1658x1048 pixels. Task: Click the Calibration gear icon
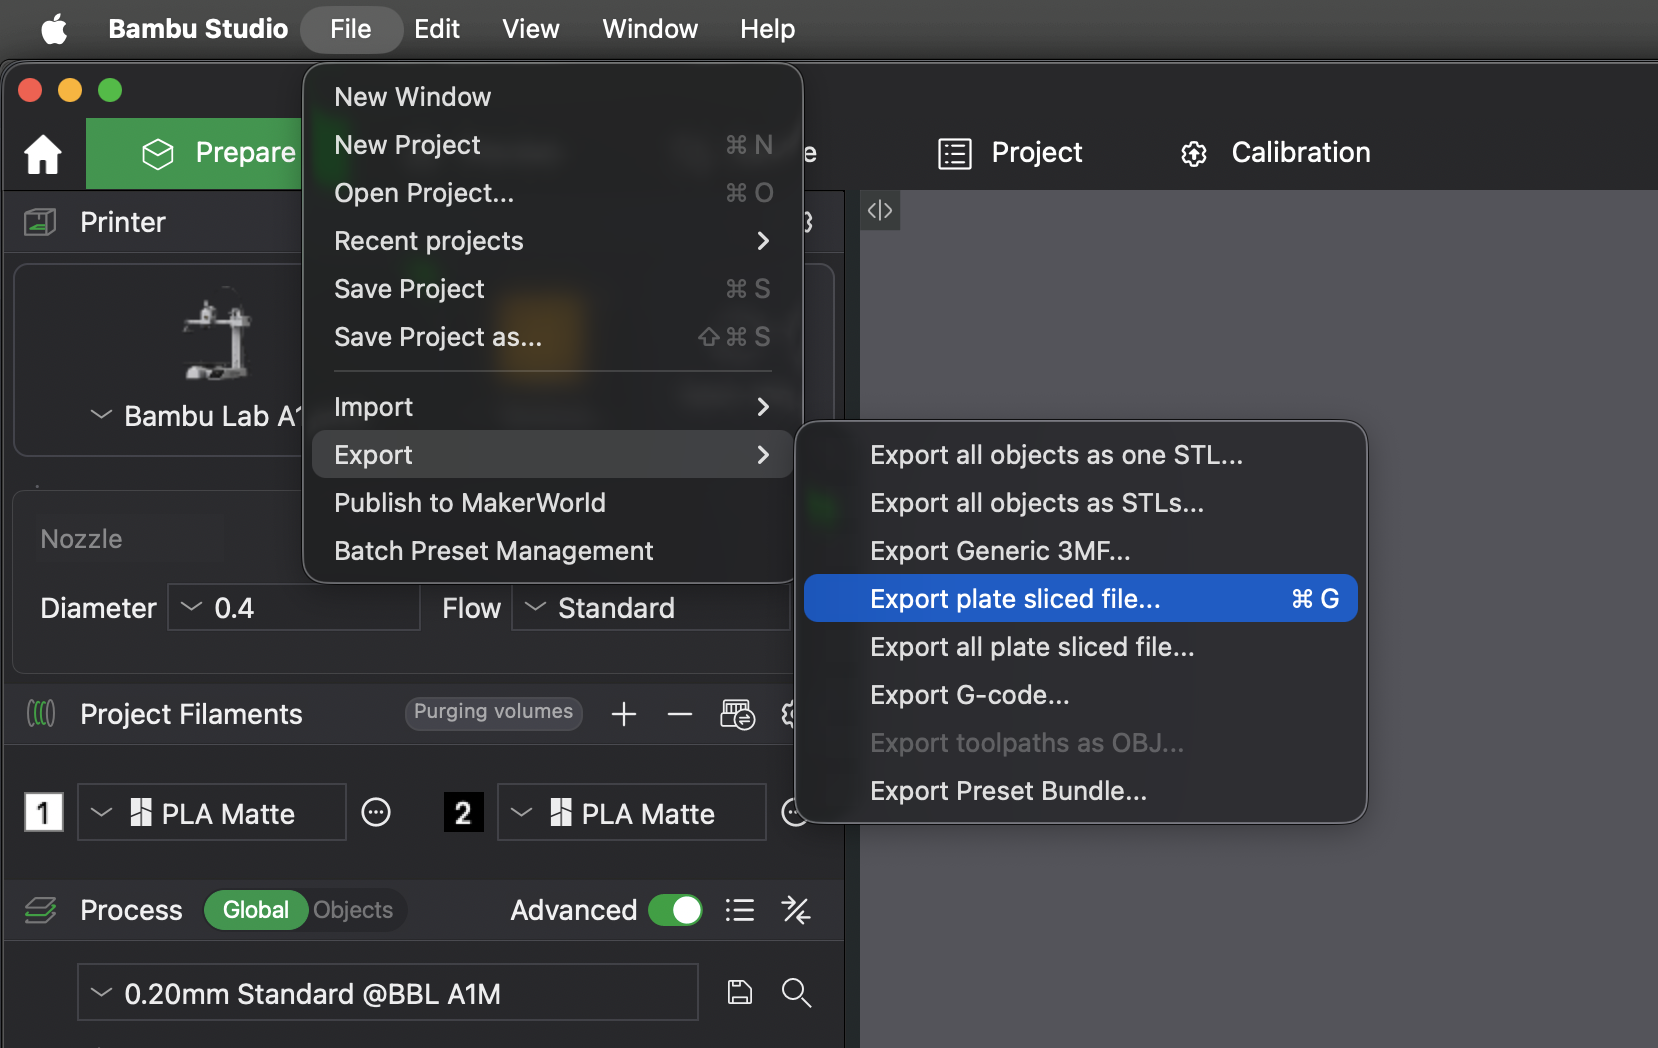(x=1194, y=153)
